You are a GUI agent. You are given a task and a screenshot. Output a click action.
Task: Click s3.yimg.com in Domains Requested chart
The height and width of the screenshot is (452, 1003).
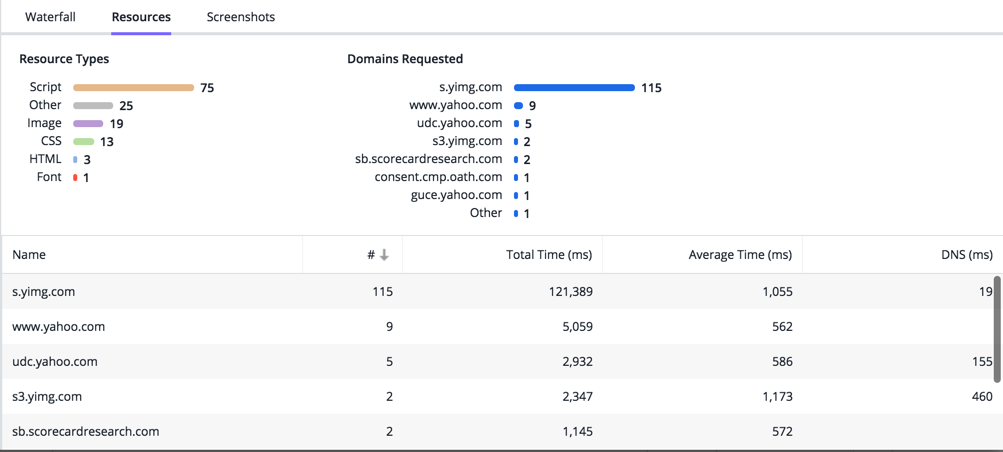coord(468,141)
